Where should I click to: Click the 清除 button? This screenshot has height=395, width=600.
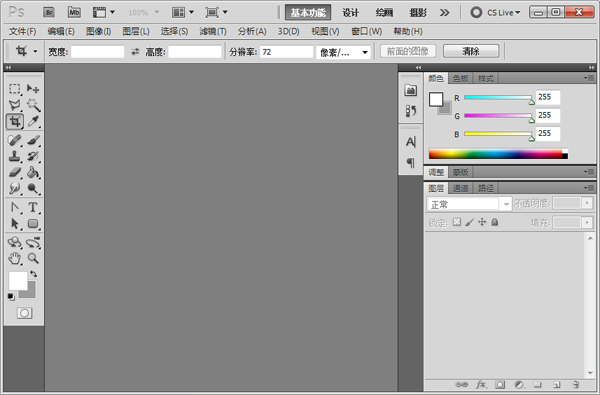pos(471,51)
